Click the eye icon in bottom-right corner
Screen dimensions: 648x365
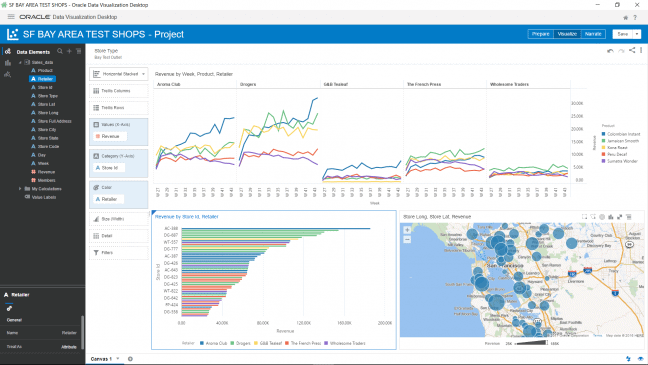pyautogui.click(x=640, y=359)
